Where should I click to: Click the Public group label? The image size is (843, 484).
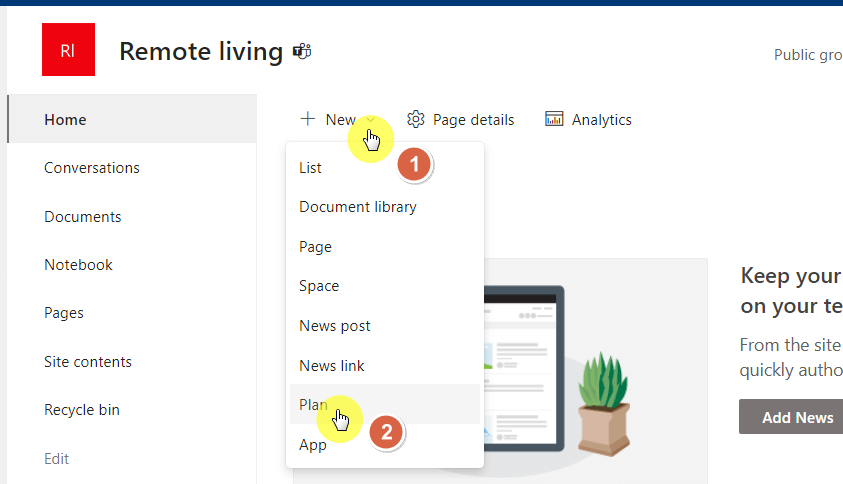[808, 55]
